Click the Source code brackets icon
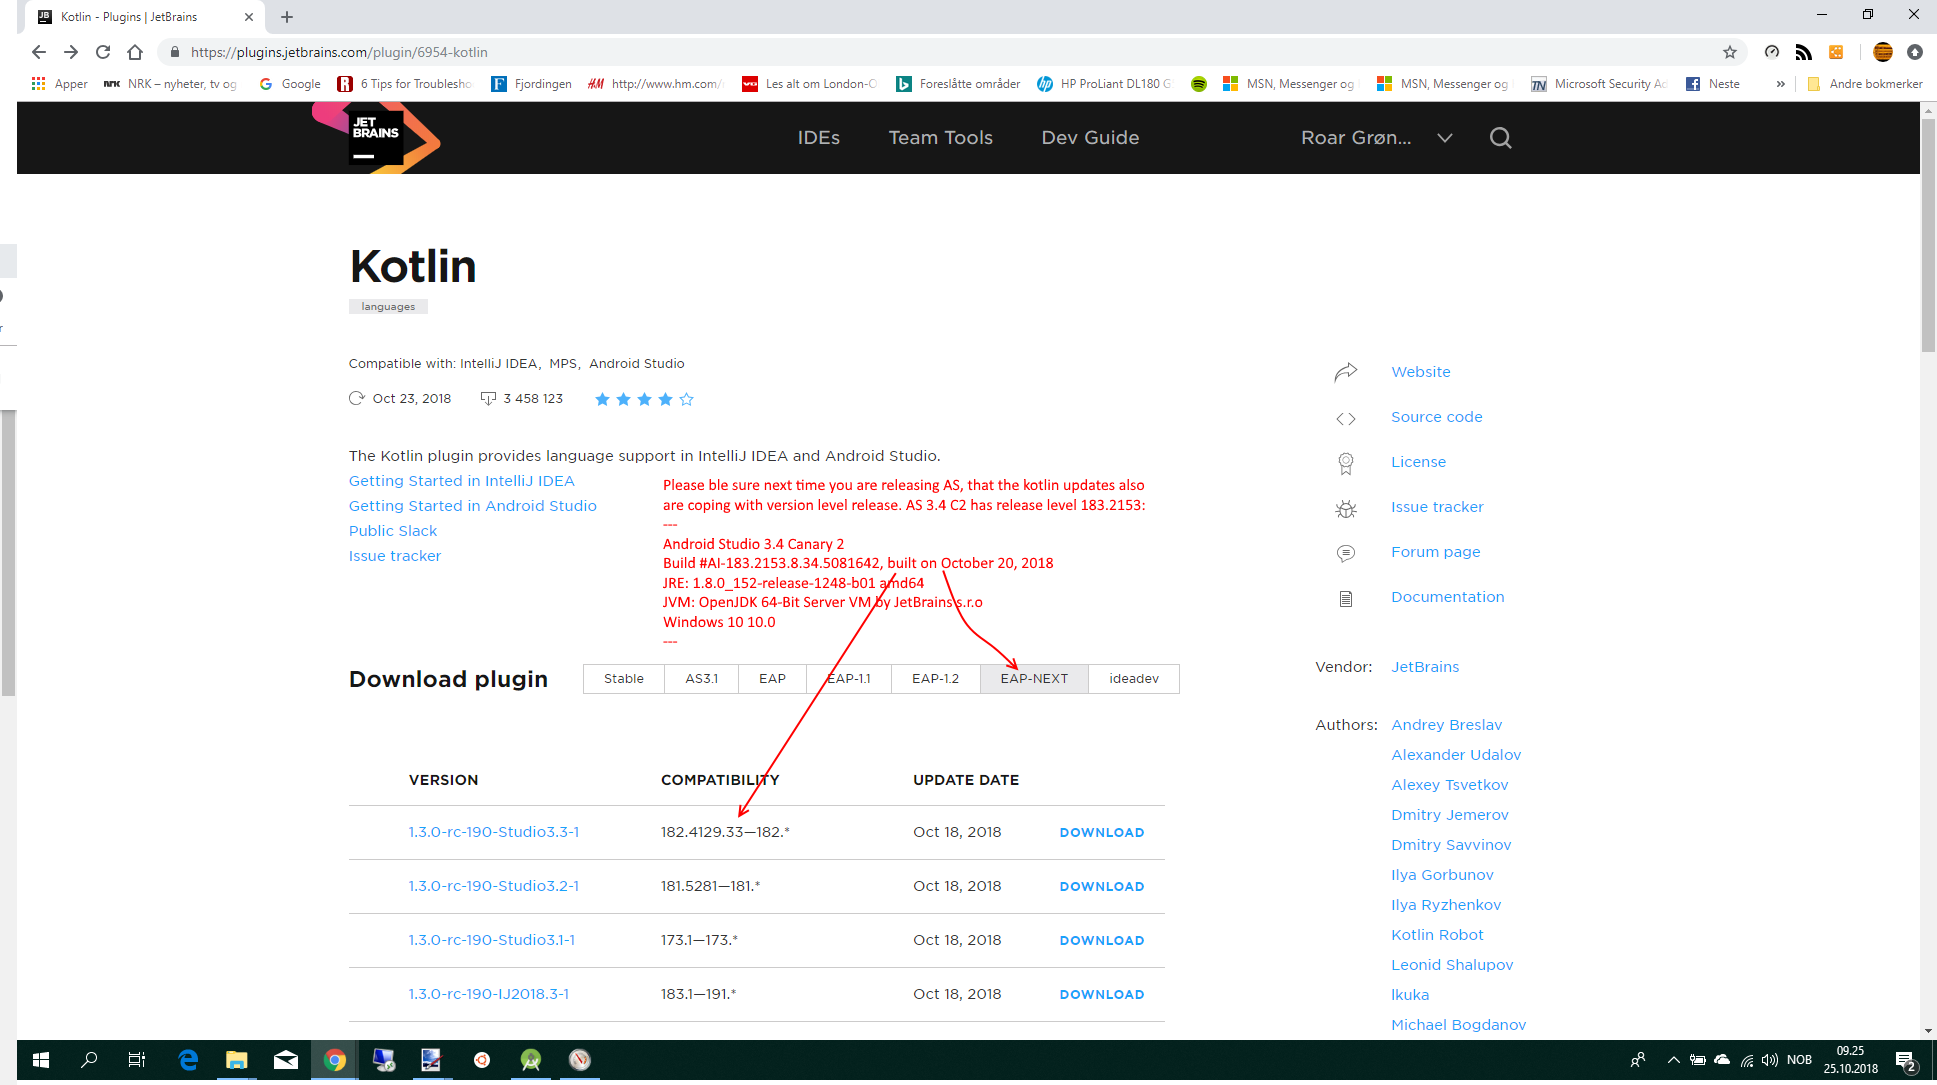The height and width of the screenshot is (1085, 1937). click(1346, 418)
